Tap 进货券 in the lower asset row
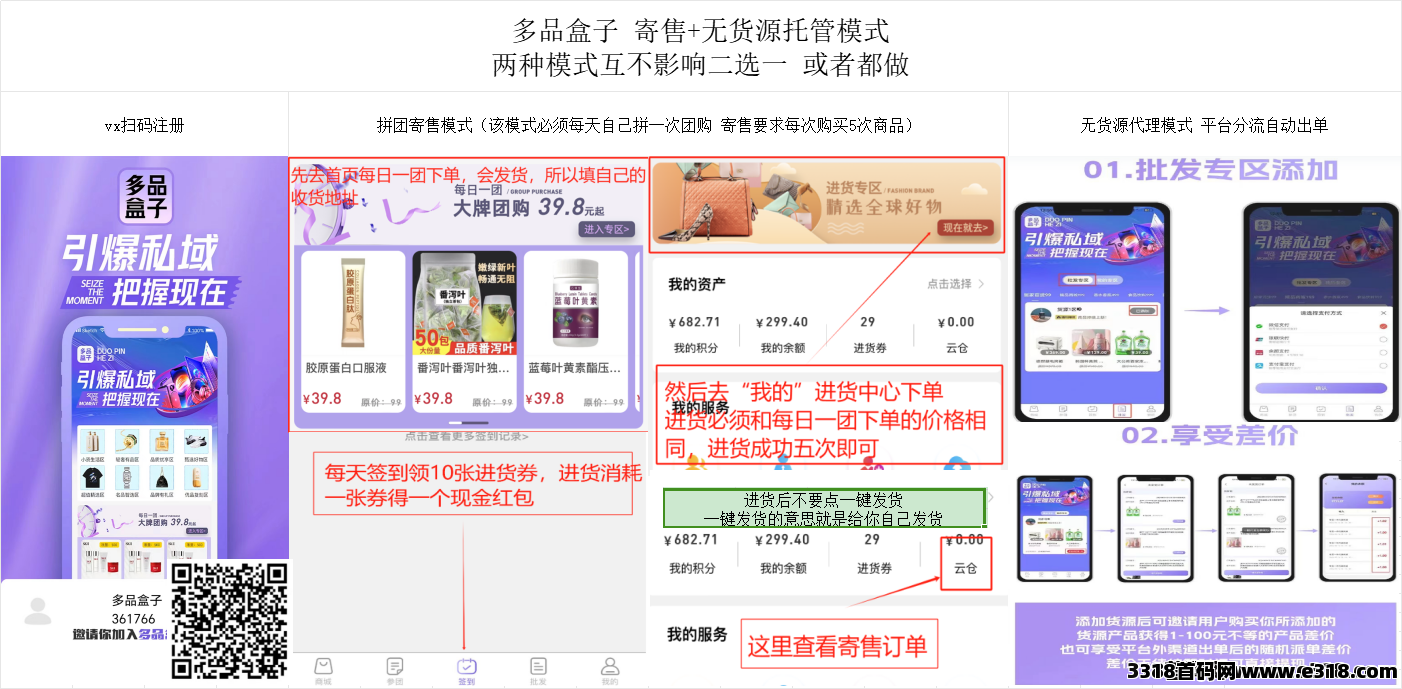 click(x=872, y=568)
